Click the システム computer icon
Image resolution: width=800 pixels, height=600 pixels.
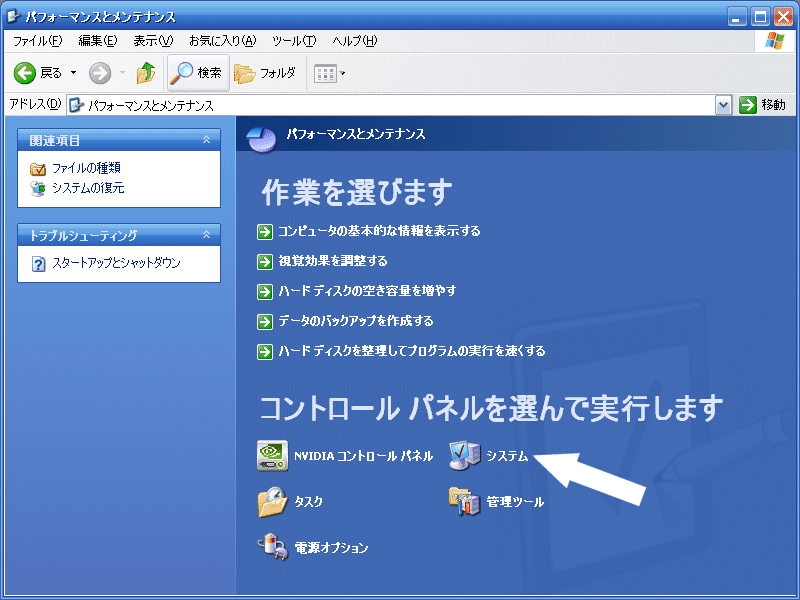click(x=465, y=455)
